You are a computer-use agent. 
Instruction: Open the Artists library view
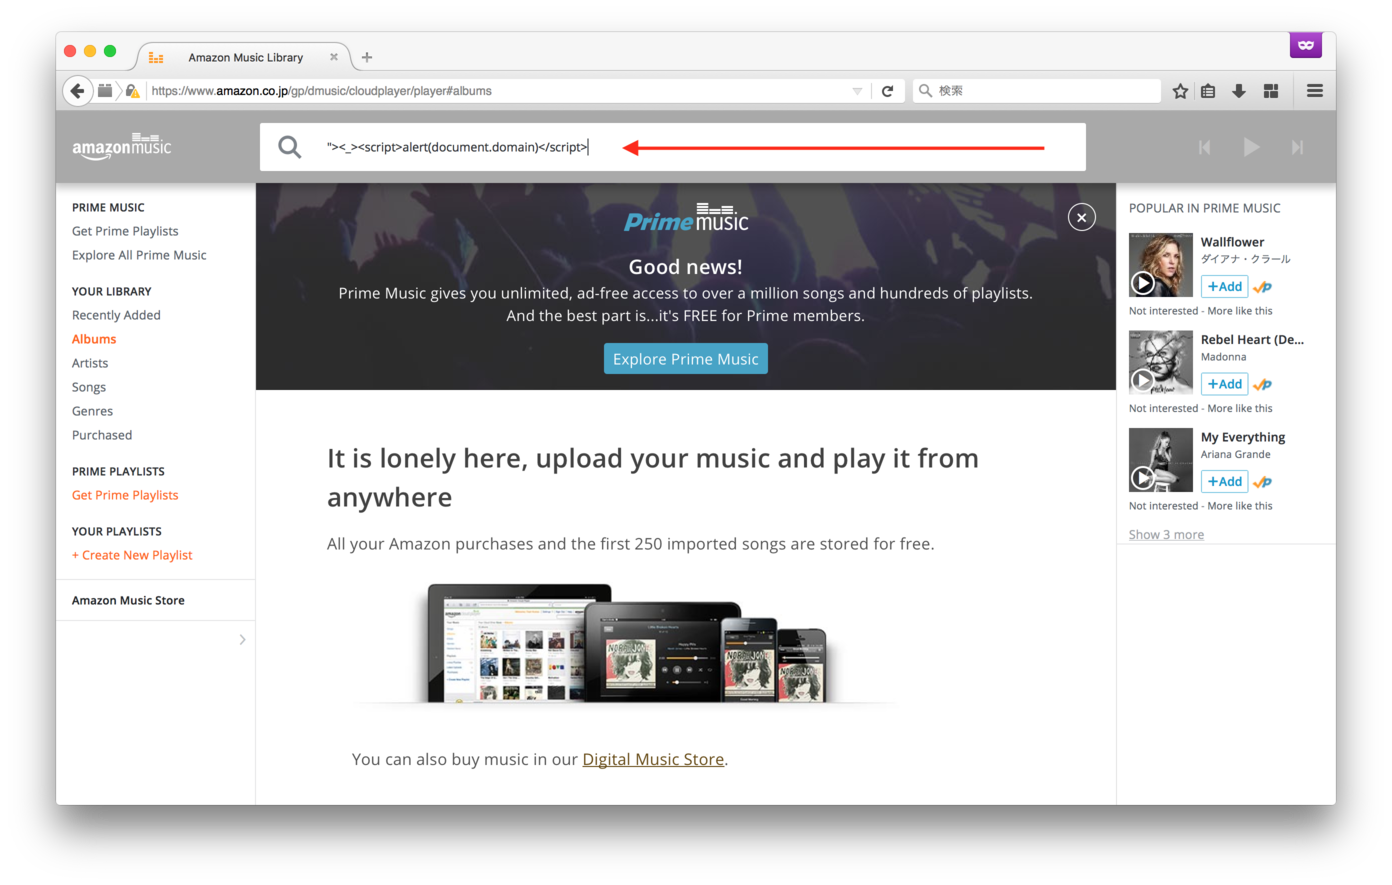tap(90, 363)
